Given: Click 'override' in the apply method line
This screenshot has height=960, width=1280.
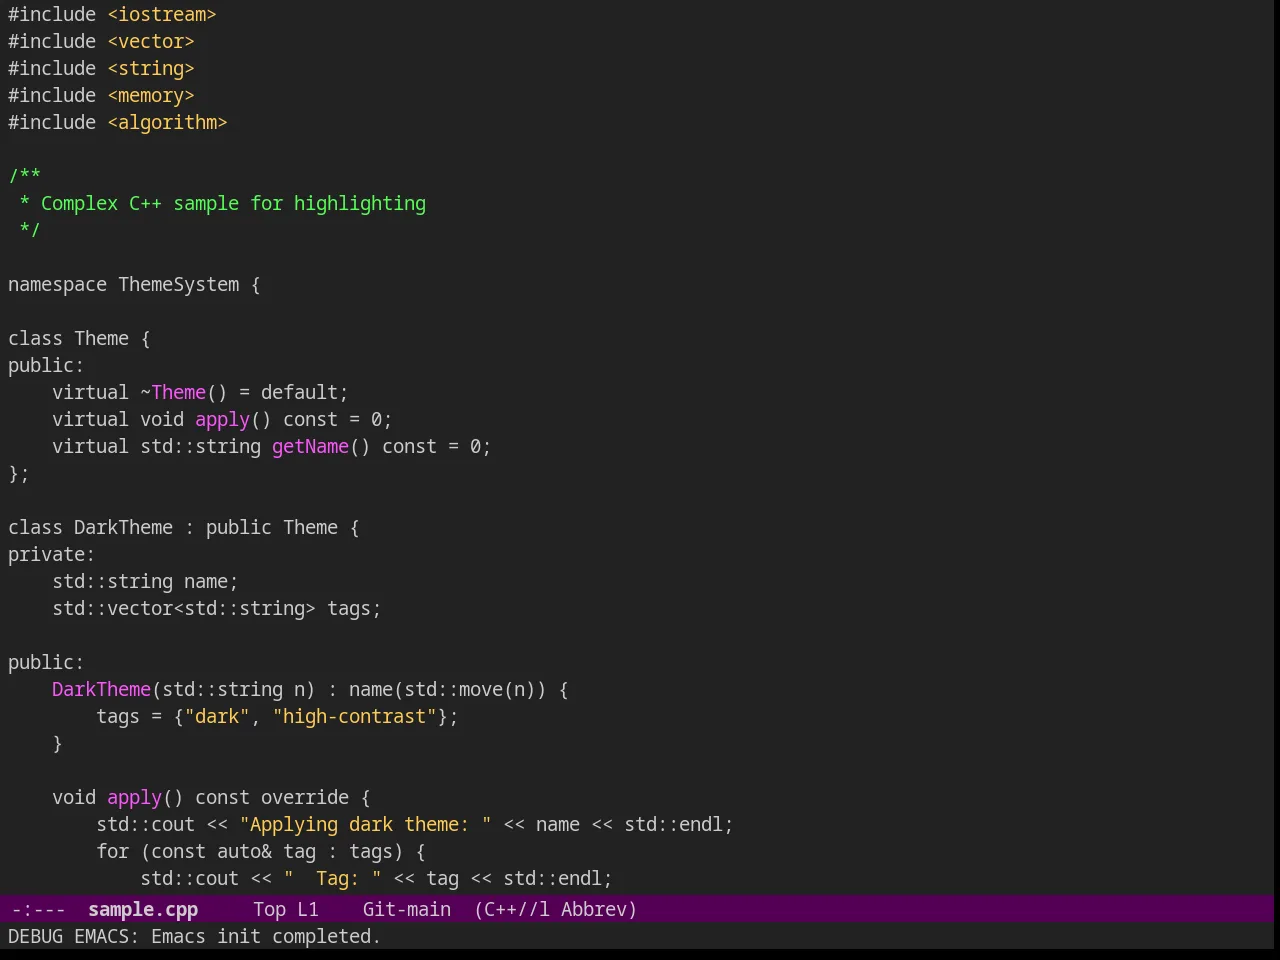Looking at the screenshot, I should click(305, 797).
